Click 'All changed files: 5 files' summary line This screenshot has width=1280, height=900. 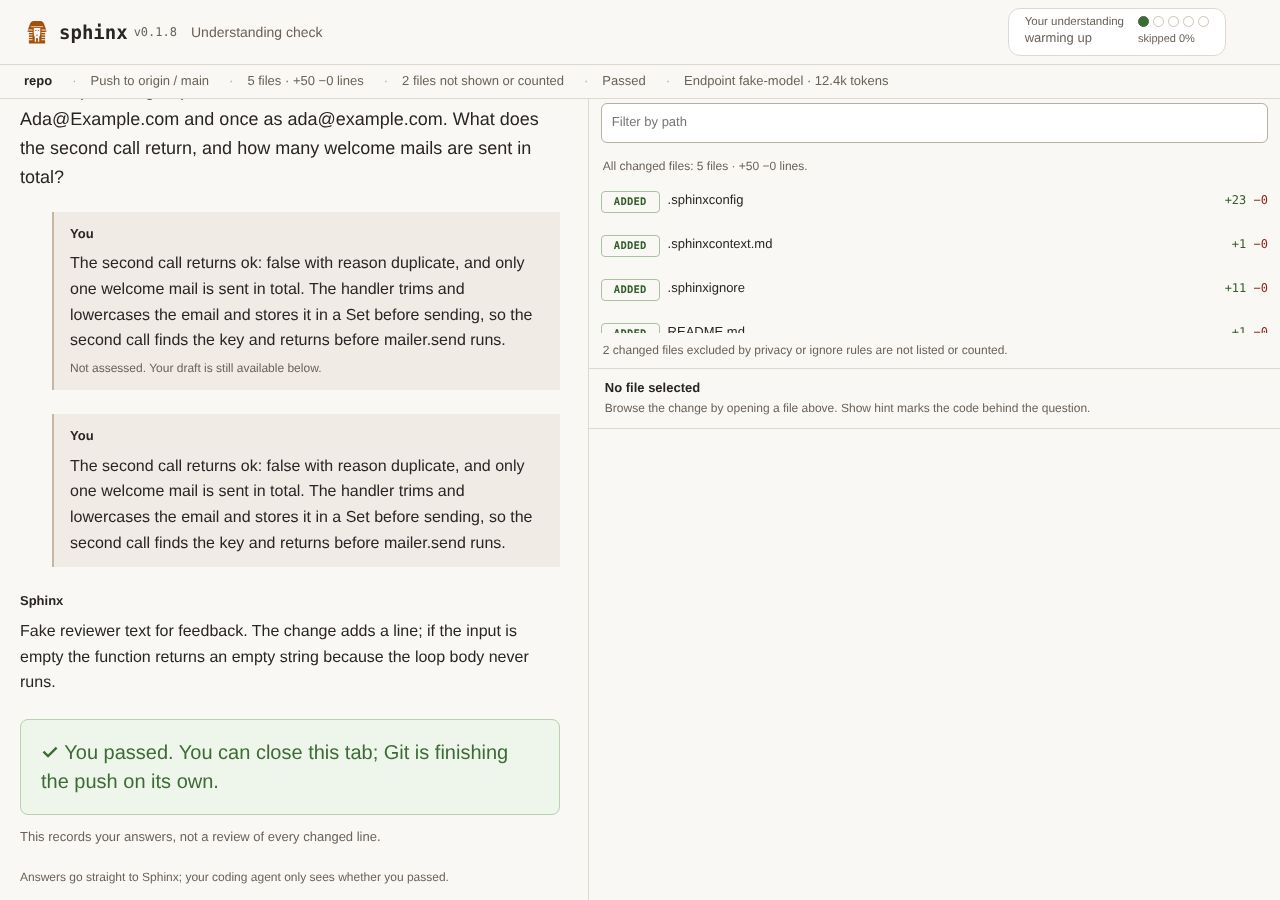click(x=705, y=166)
